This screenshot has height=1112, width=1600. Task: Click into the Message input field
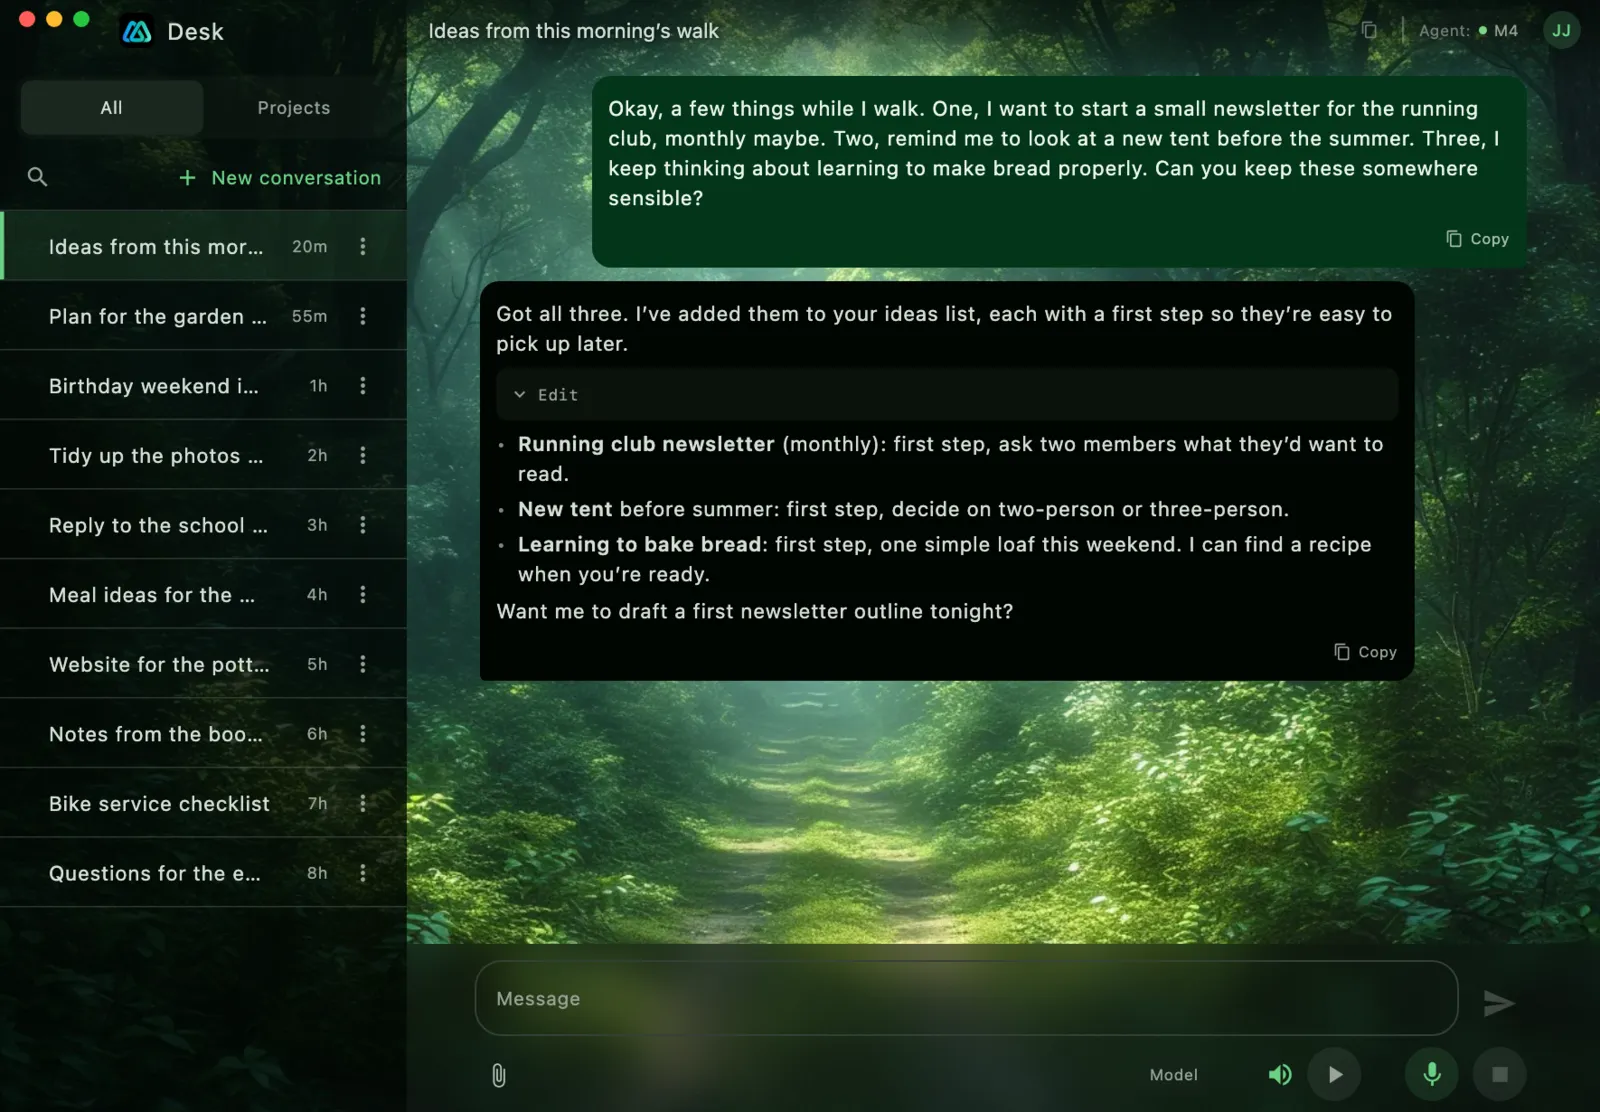(x=966, y=998)
